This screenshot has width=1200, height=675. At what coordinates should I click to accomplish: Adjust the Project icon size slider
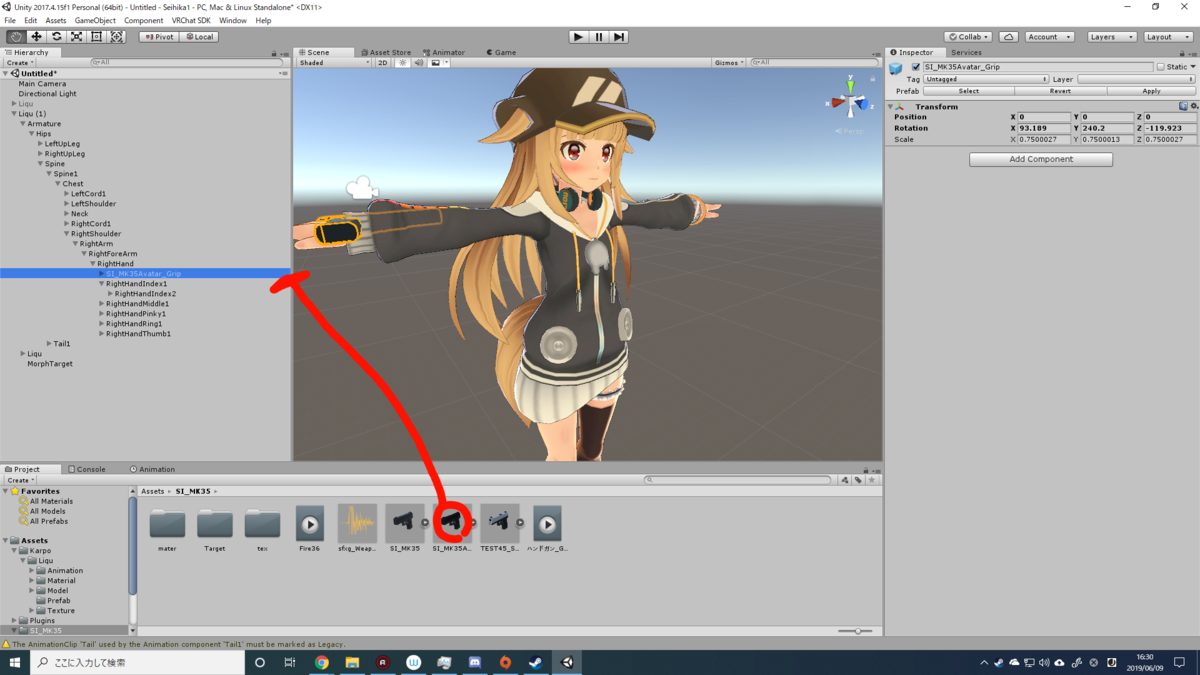pyautogui.click(x=856, y=631)
